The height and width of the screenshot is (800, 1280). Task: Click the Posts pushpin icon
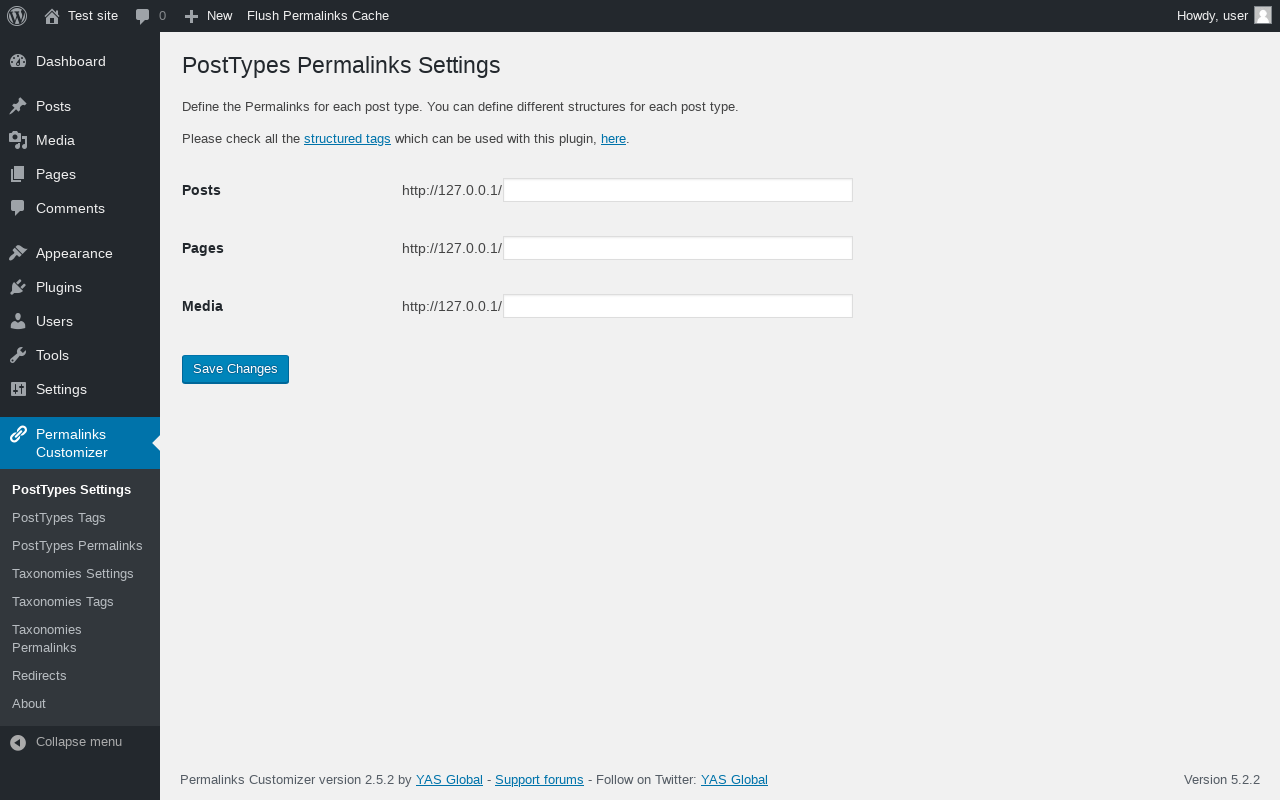[18, 106]
